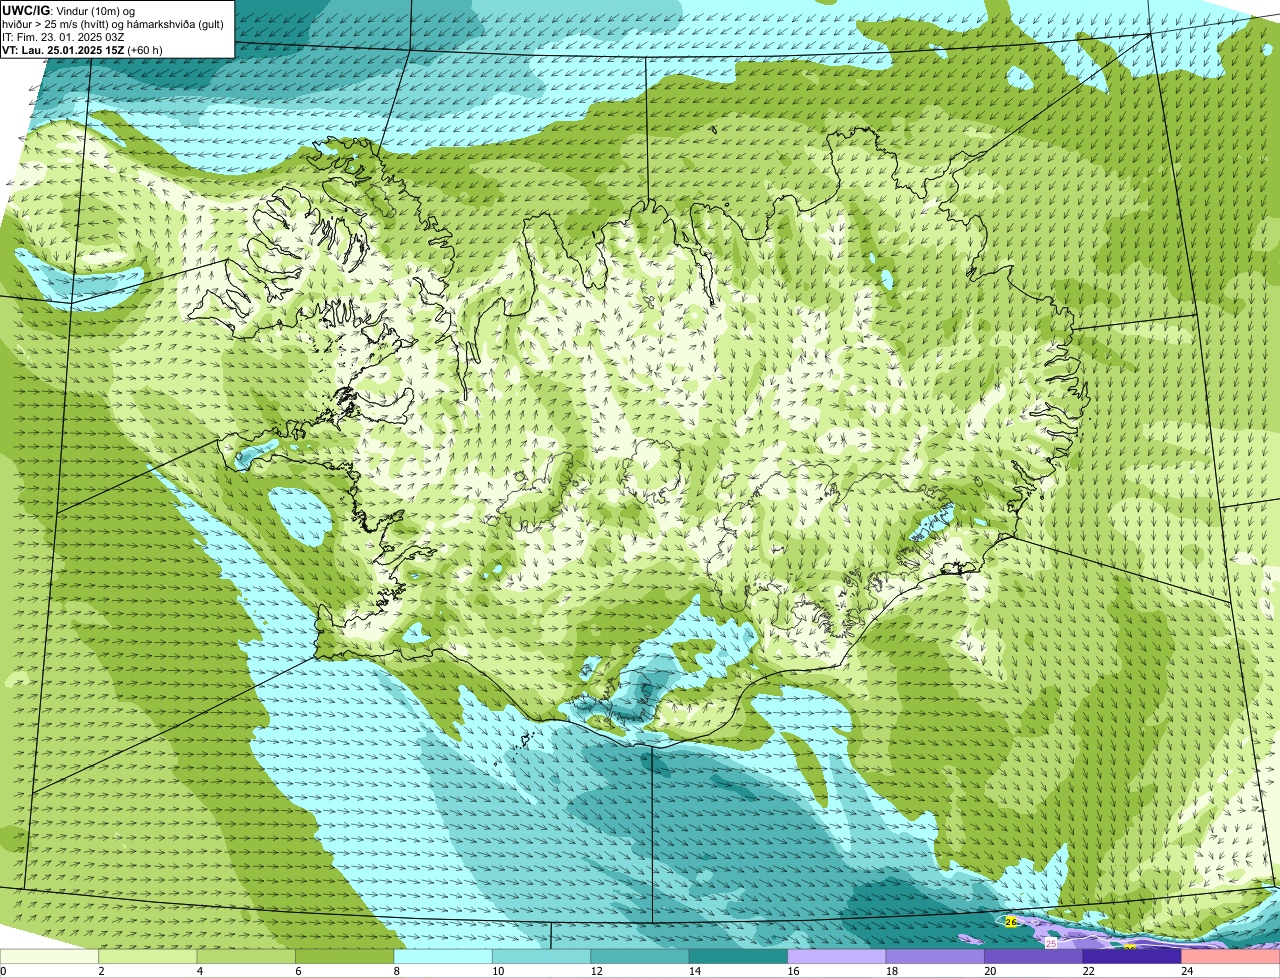Click the 0–2 m/s palest legend swatch
1280x978 pixels.
50,956
